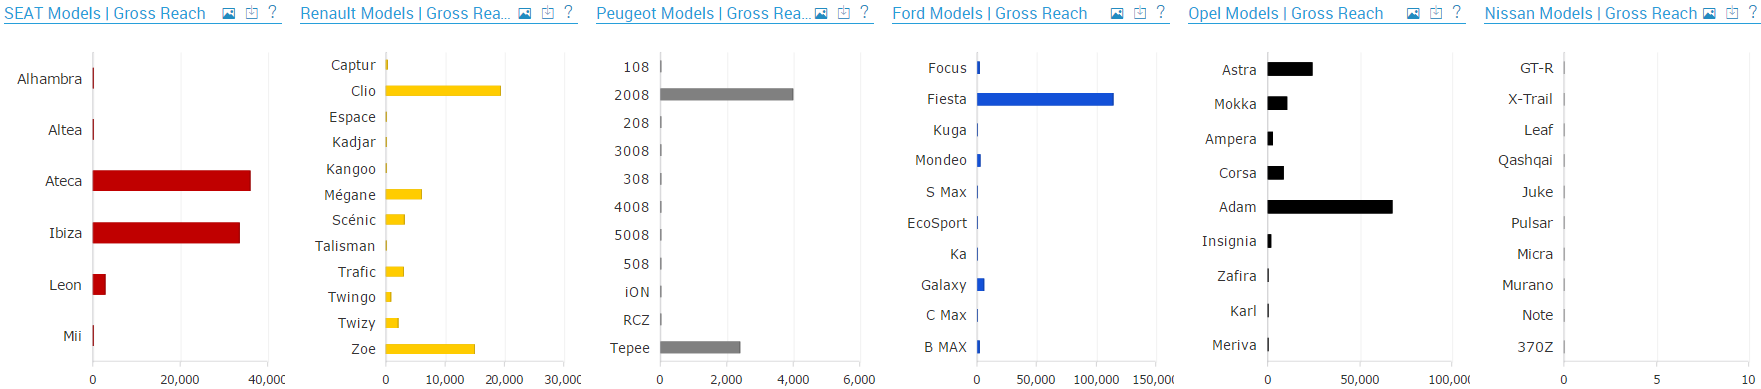The image size is (1761, 389).
Task: Select the black Adam bar
Action: (x=1330, y=207)
